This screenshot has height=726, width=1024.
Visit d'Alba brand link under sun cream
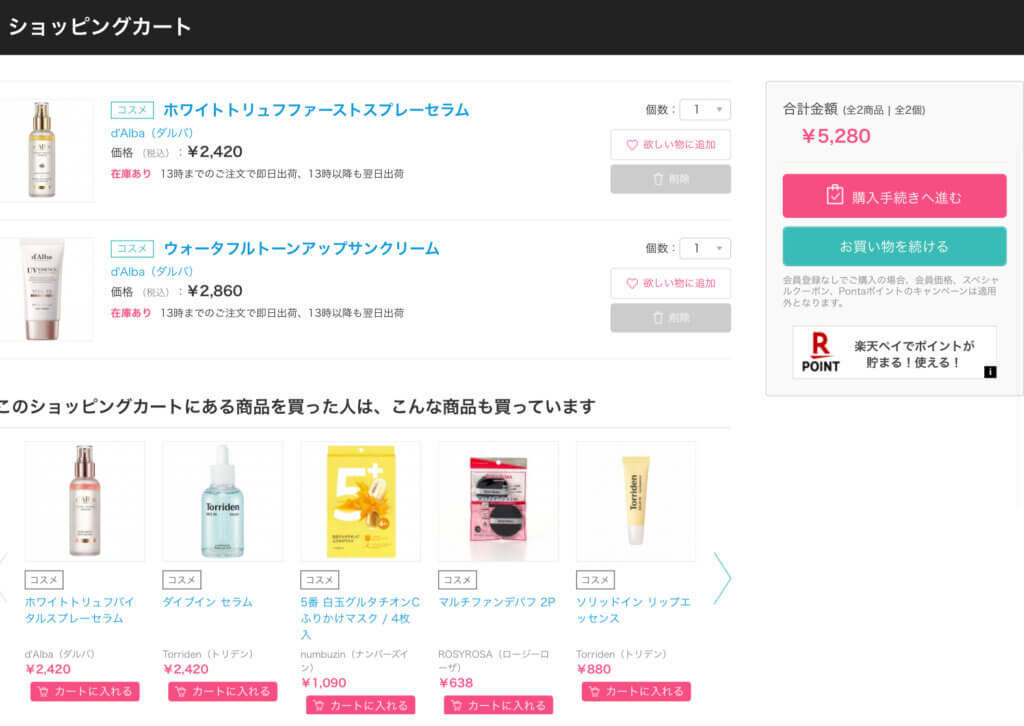click(152, 272)
